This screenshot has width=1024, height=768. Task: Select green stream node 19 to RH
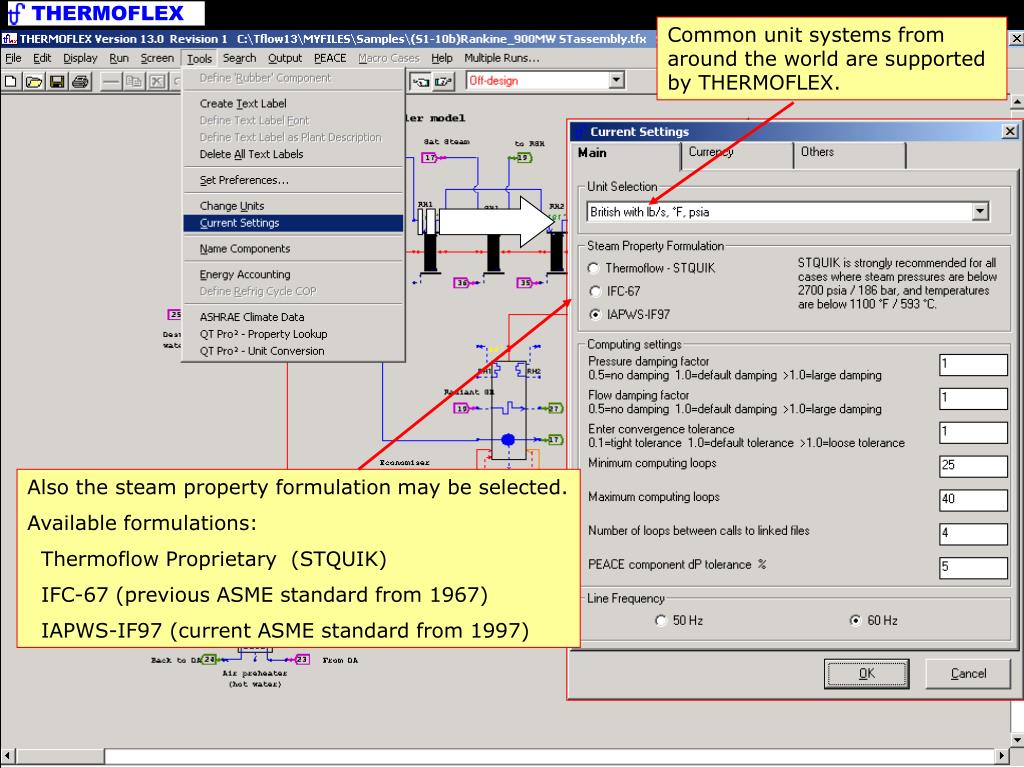[524, 157]
